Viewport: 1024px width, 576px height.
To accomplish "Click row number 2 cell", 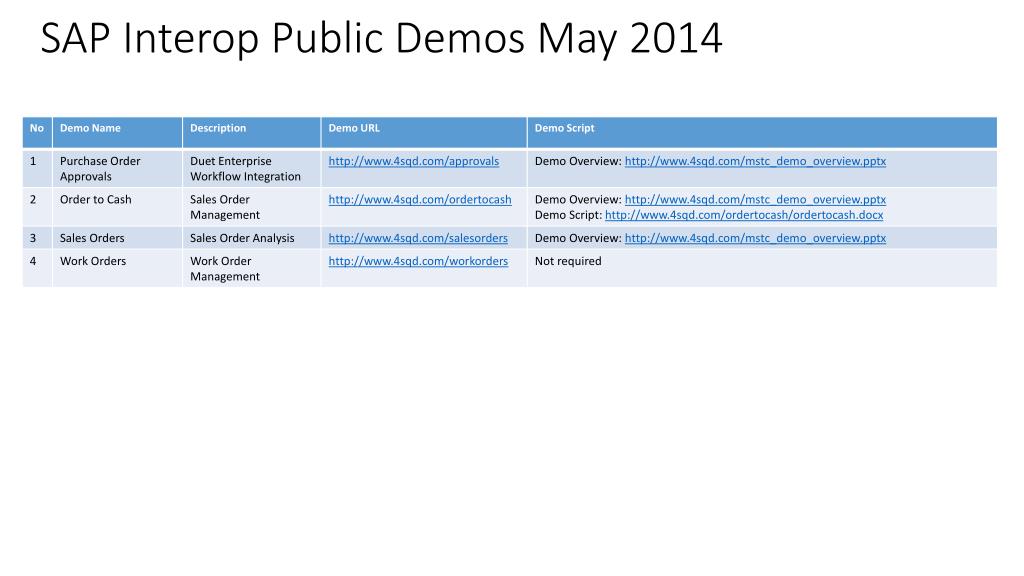I will (x=37, y=208).
